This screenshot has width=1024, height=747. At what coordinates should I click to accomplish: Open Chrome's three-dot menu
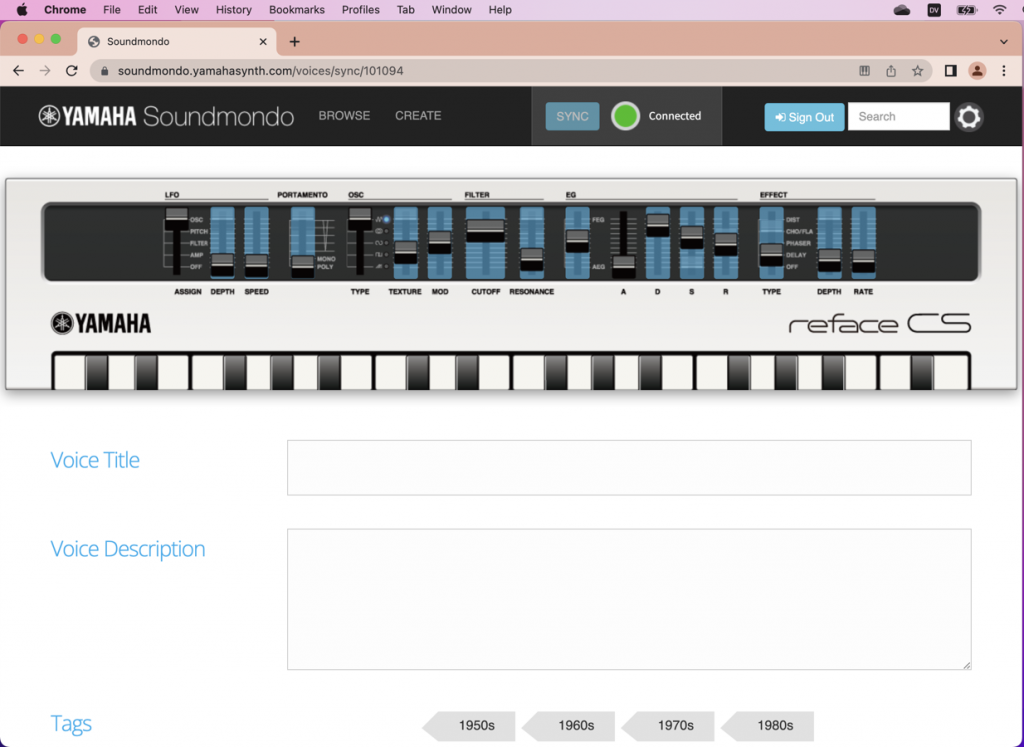coord(1003,71)
